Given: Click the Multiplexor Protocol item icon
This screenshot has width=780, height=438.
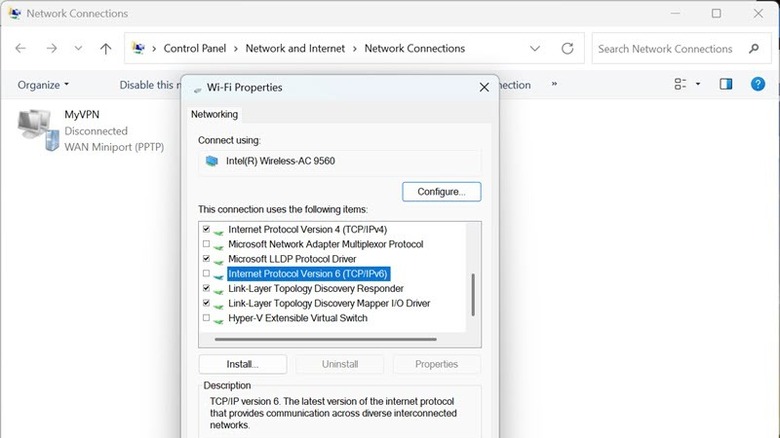Looking at the screenshot, I should coord(218,246).
